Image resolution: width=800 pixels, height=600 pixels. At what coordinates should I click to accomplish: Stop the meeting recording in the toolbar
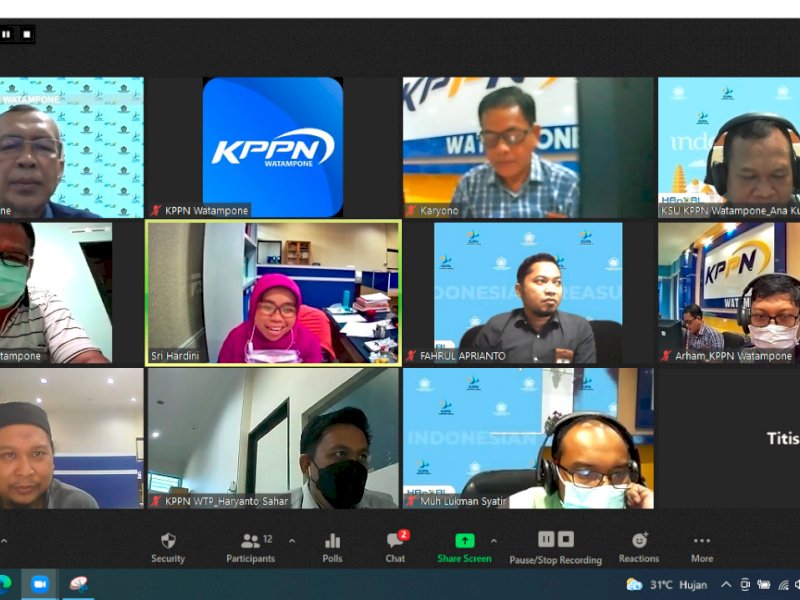tap(565, 539)
